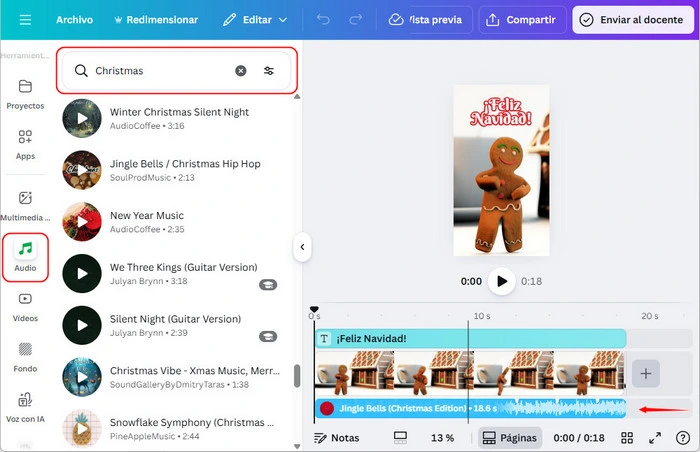The image size is (700, 452).
Task: Open Videos in the sidebar
Action: coord(25,307)
